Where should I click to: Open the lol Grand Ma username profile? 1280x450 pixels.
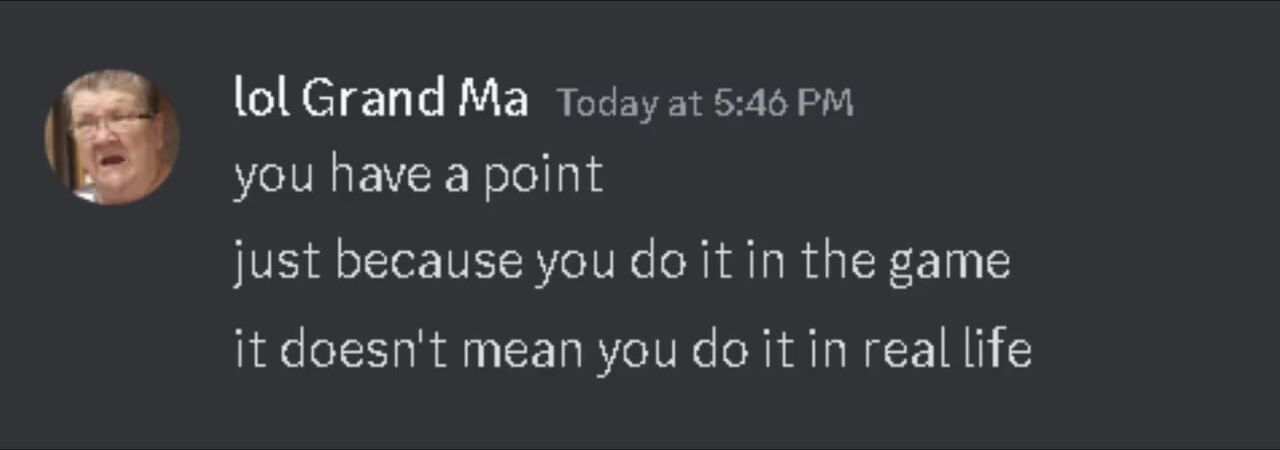click(x=380, y=99)
